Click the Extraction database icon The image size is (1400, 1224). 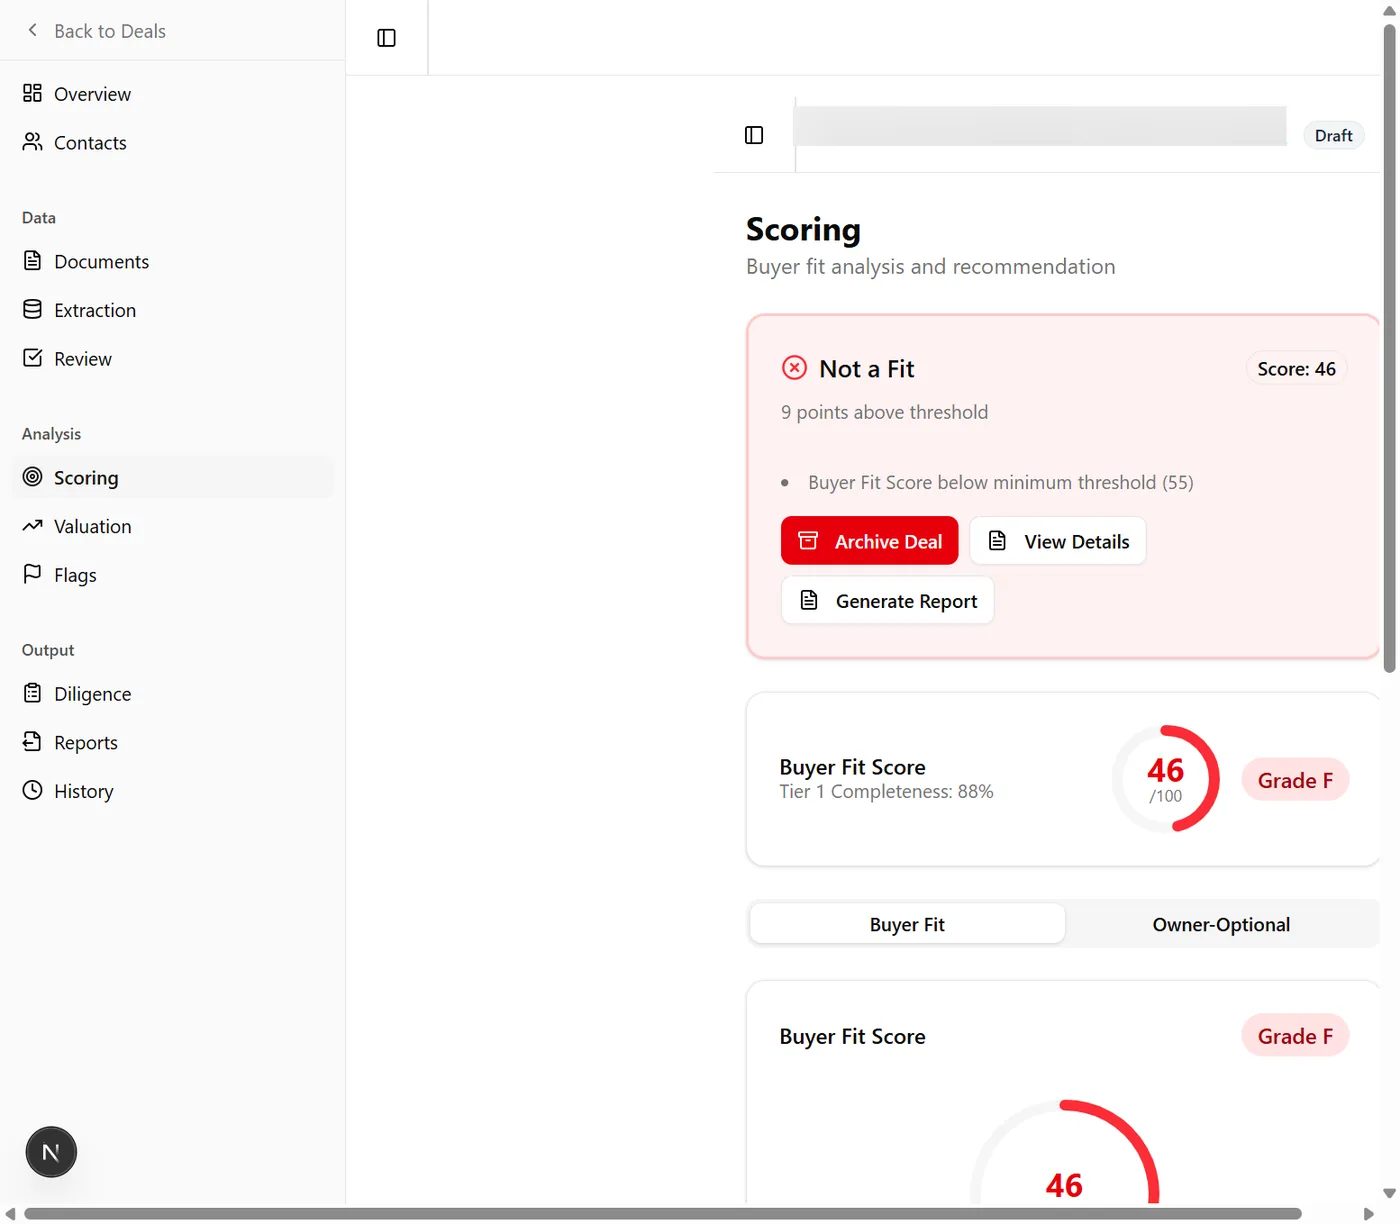32,309
